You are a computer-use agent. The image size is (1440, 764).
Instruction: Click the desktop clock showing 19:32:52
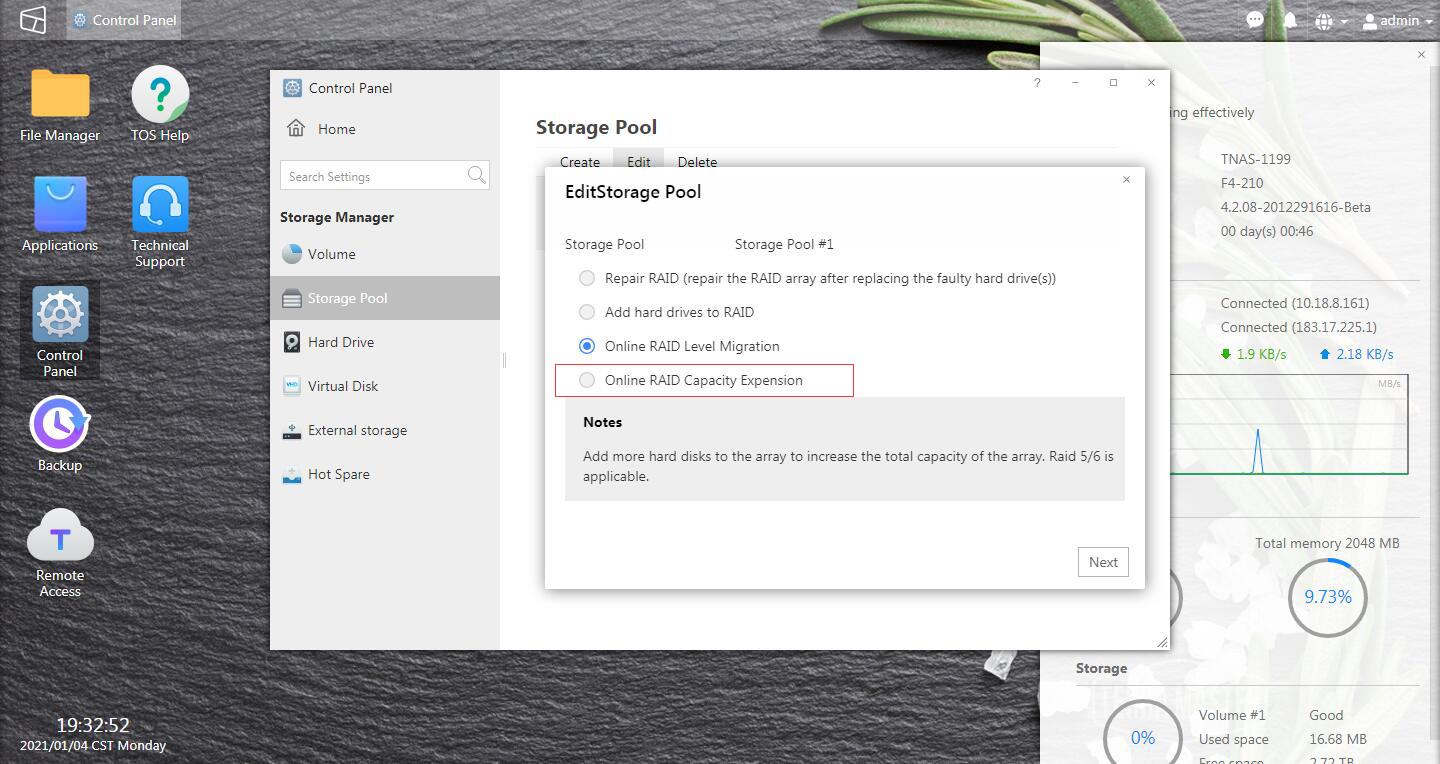pyautogui.click(x=93, y=725)
